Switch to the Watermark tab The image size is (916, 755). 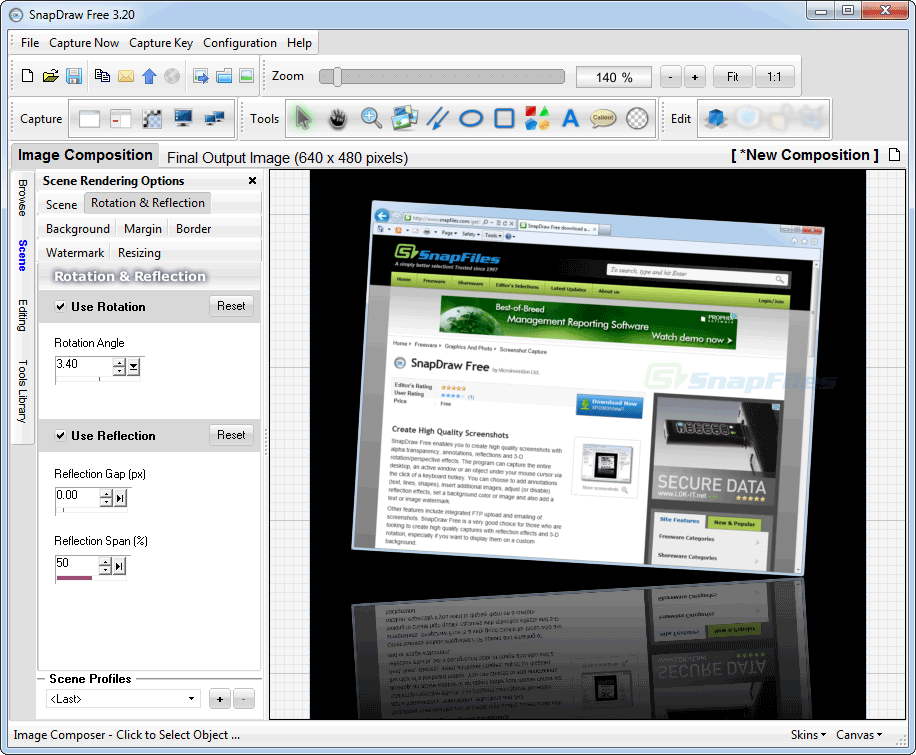point(75,253)
